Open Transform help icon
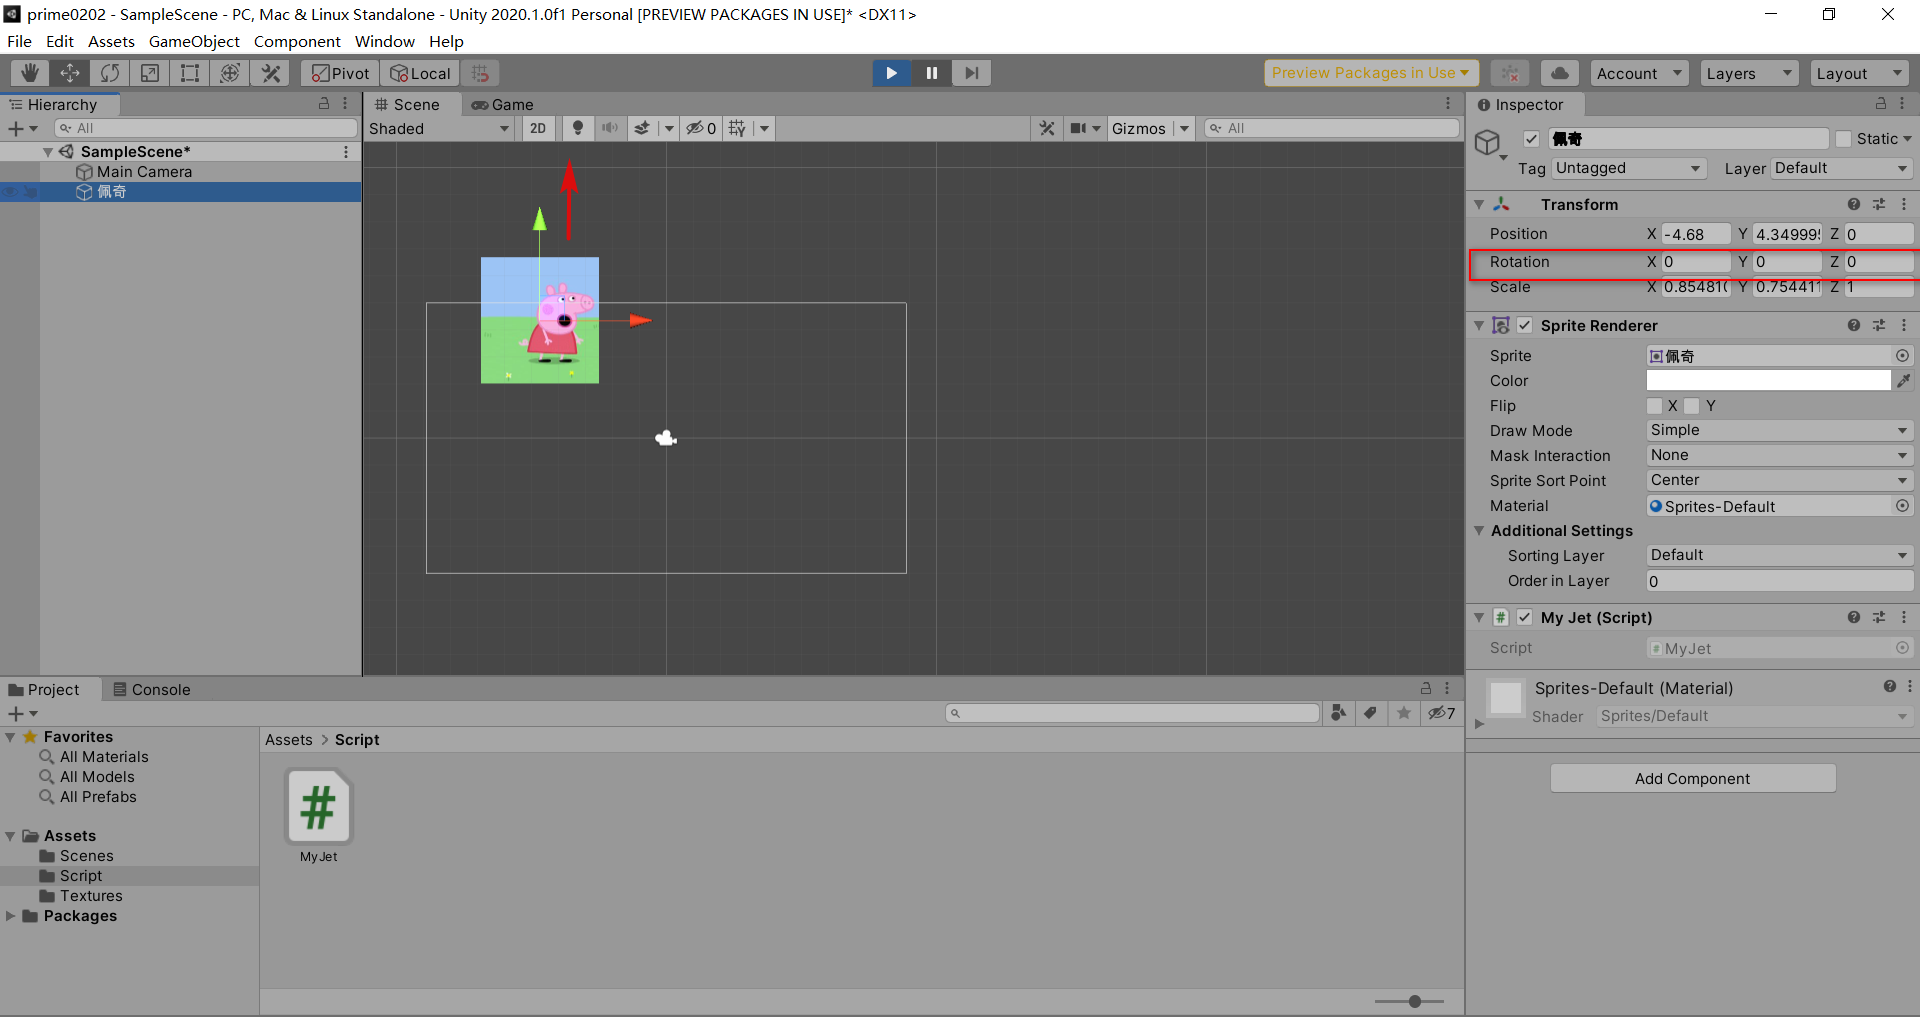Viewport: 1920px width, 1017px height. tap(1854, 204)
